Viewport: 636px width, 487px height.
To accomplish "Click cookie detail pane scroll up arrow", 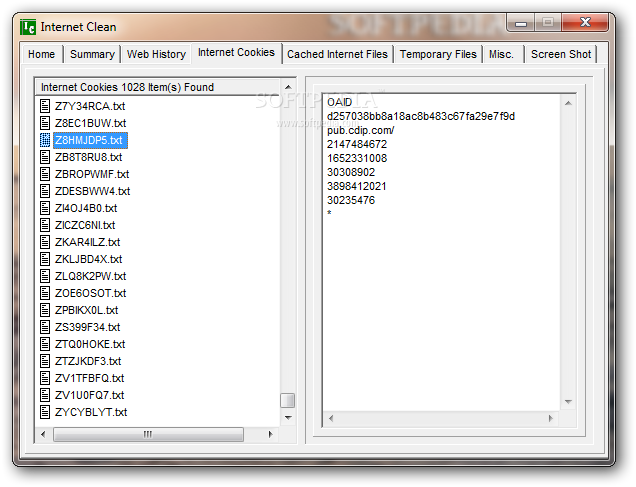I will 568,103.
